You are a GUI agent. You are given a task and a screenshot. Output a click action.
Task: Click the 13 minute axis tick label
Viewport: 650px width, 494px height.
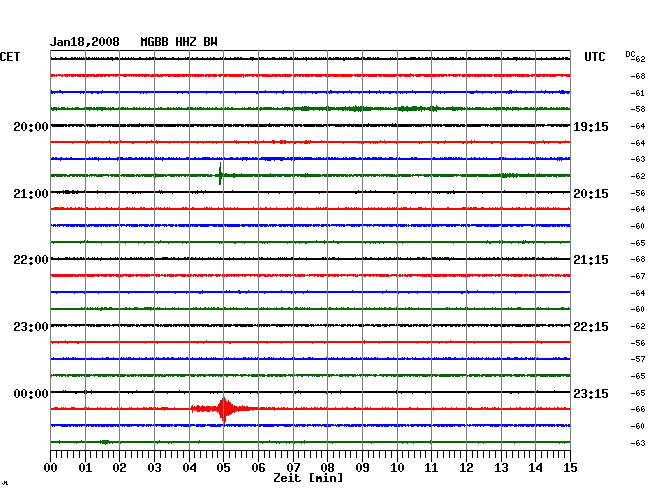click(501, 468)
